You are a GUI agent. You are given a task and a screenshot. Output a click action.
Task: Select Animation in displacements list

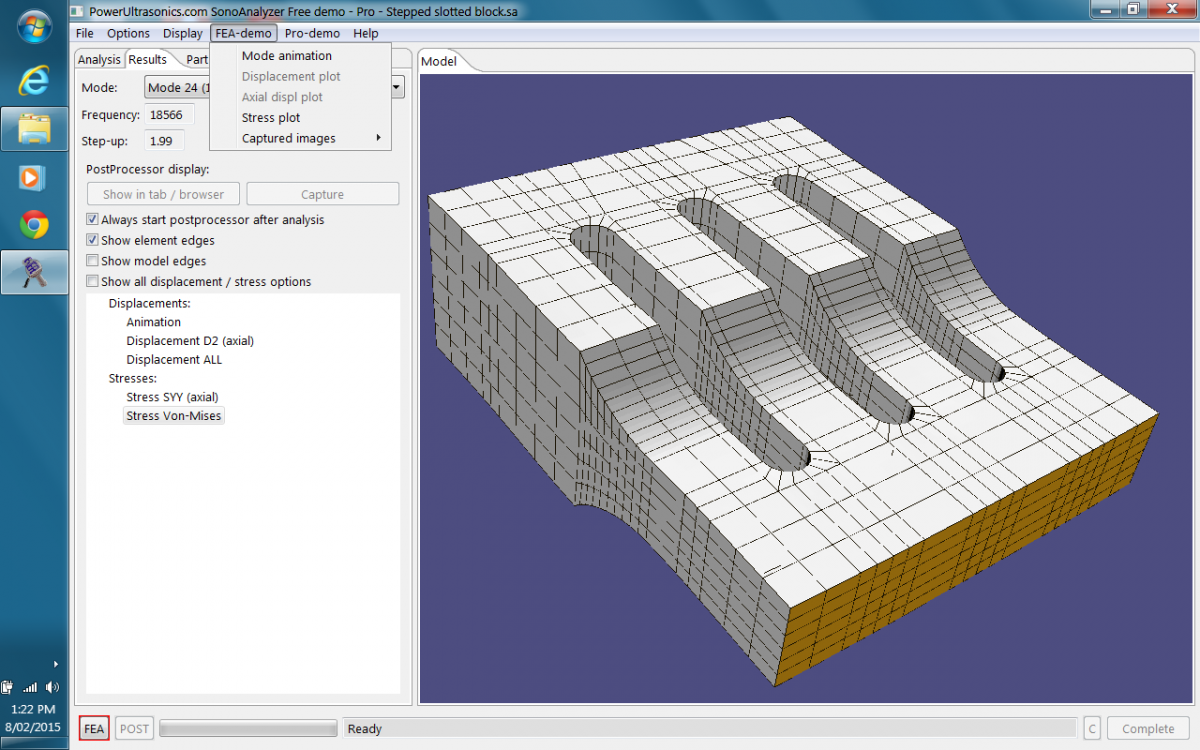point(154,322)
